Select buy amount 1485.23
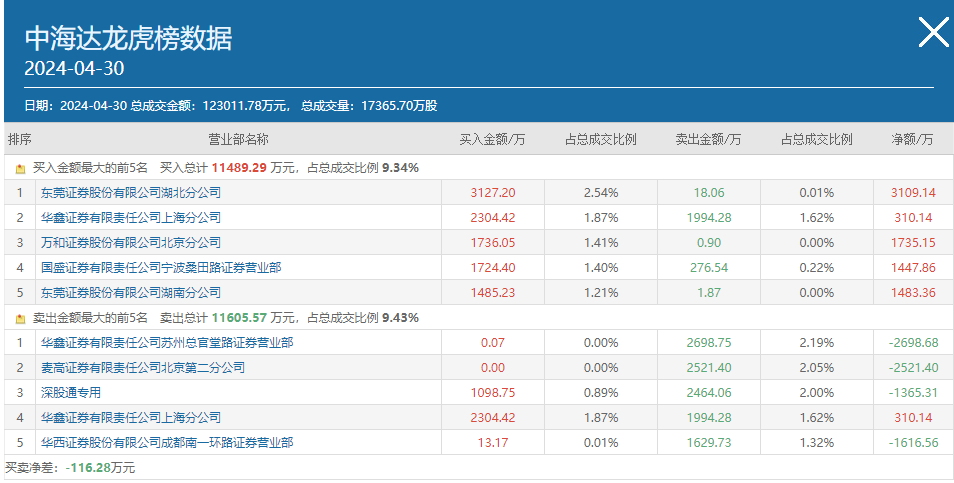Image resolution: width=954 pixels, height=483 pixels. 493,293
